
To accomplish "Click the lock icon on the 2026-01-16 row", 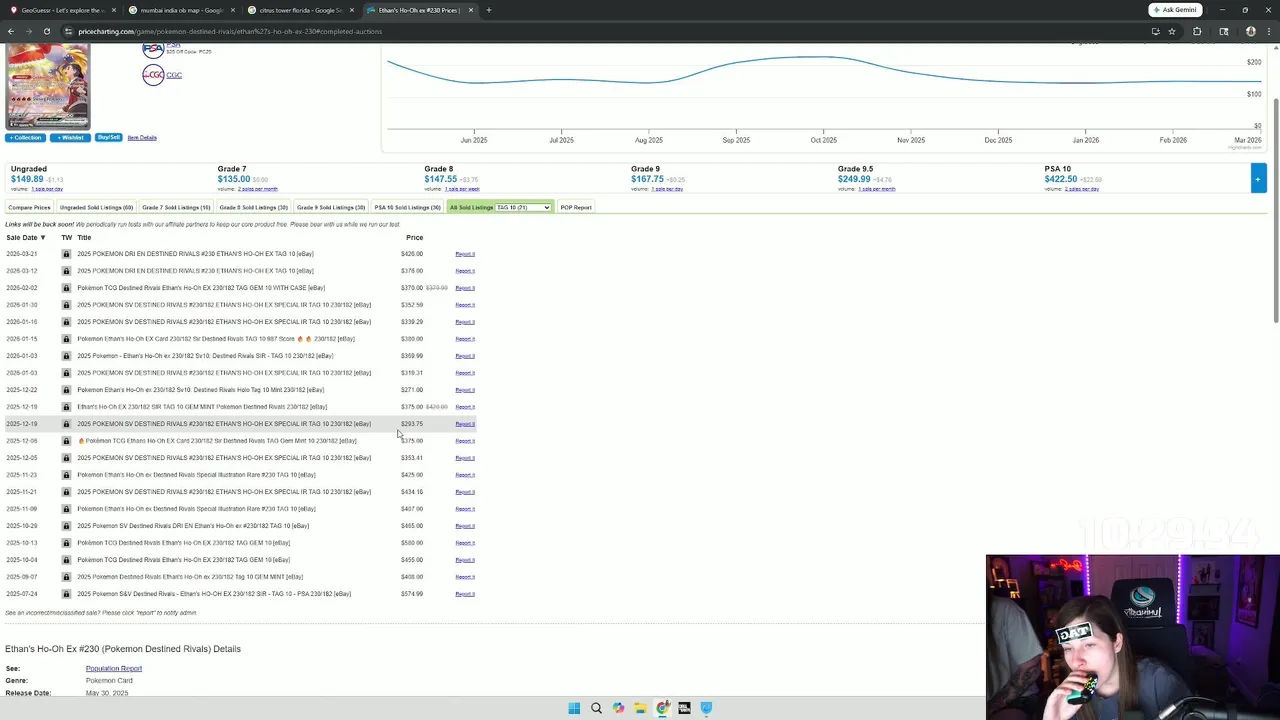I will coord(66,322).
